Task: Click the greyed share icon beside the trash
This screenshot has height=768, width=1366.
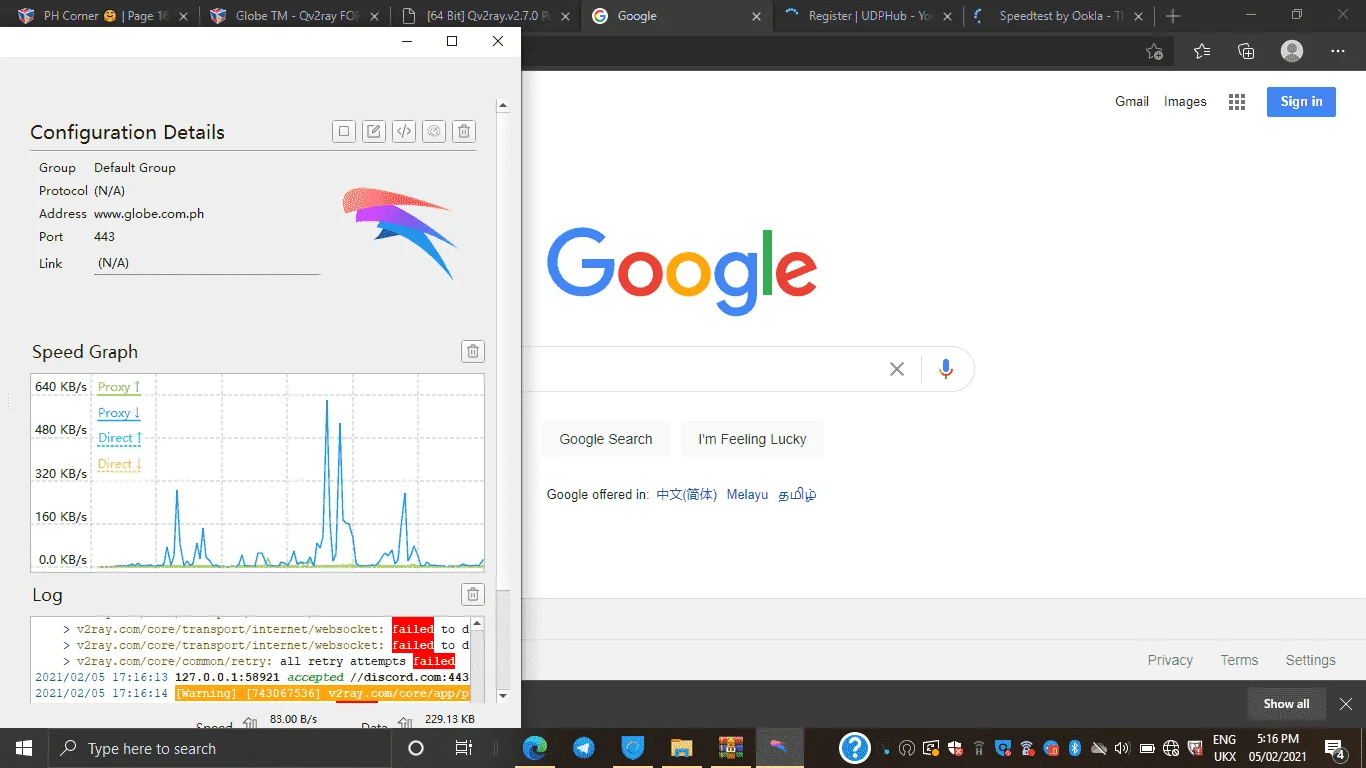Action: pyautogui.click(x=434, y=131)
